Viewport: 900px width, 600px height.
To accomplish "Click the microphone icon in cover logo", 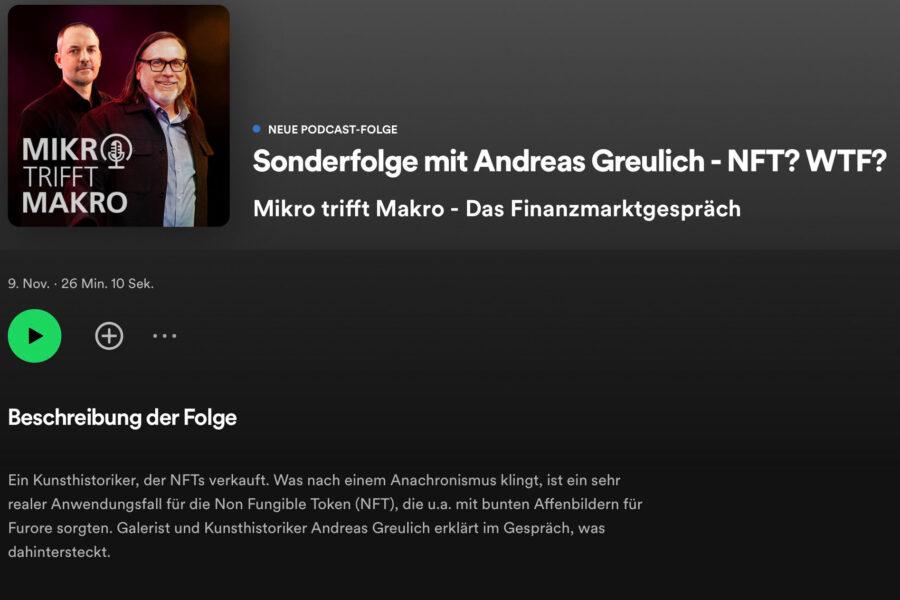I will pos(117,151).
